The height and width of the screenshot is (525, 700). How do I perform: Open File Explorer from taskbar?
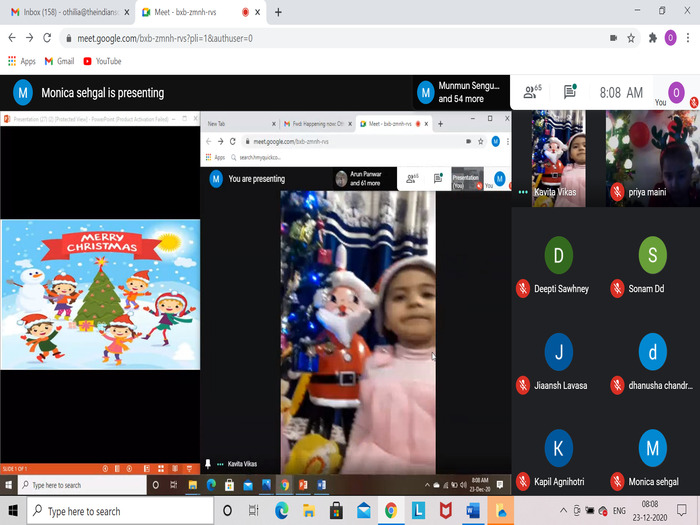click(x=308, y=511)
